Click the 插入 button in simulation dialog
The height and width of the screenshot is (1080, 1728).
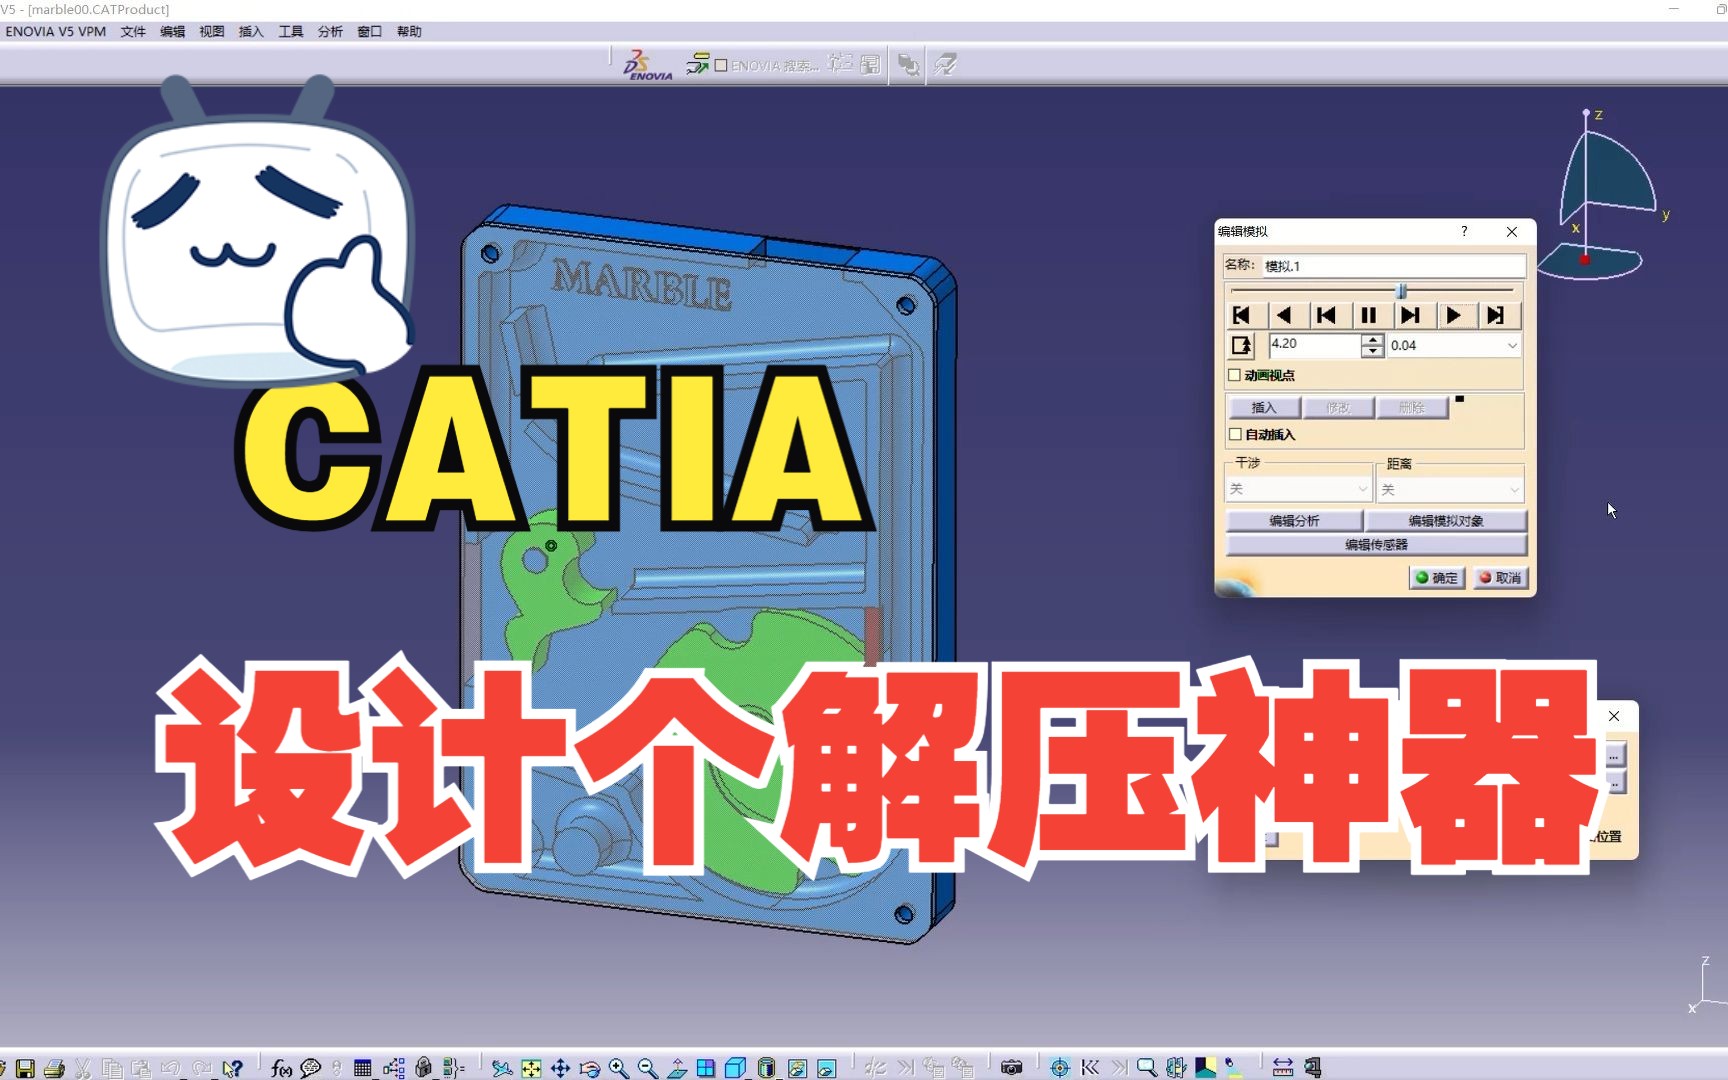pyautogui.click(x=1264, y=408)
